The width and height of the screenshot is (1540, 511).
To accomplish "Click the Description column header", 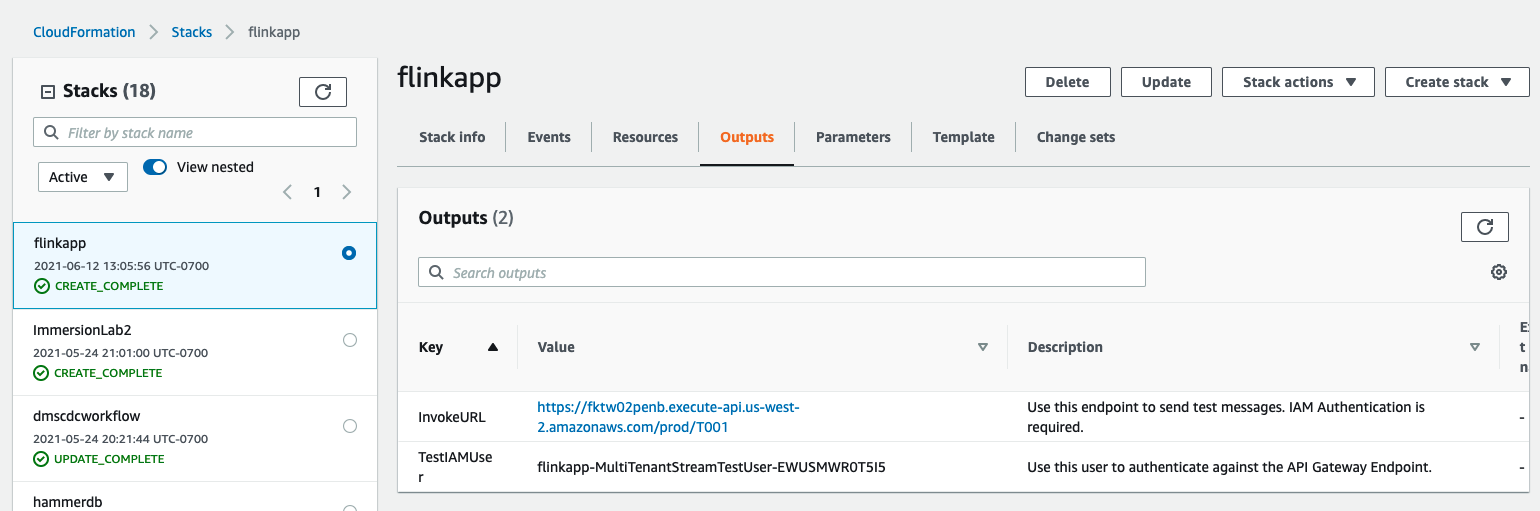I will 1065,347.
